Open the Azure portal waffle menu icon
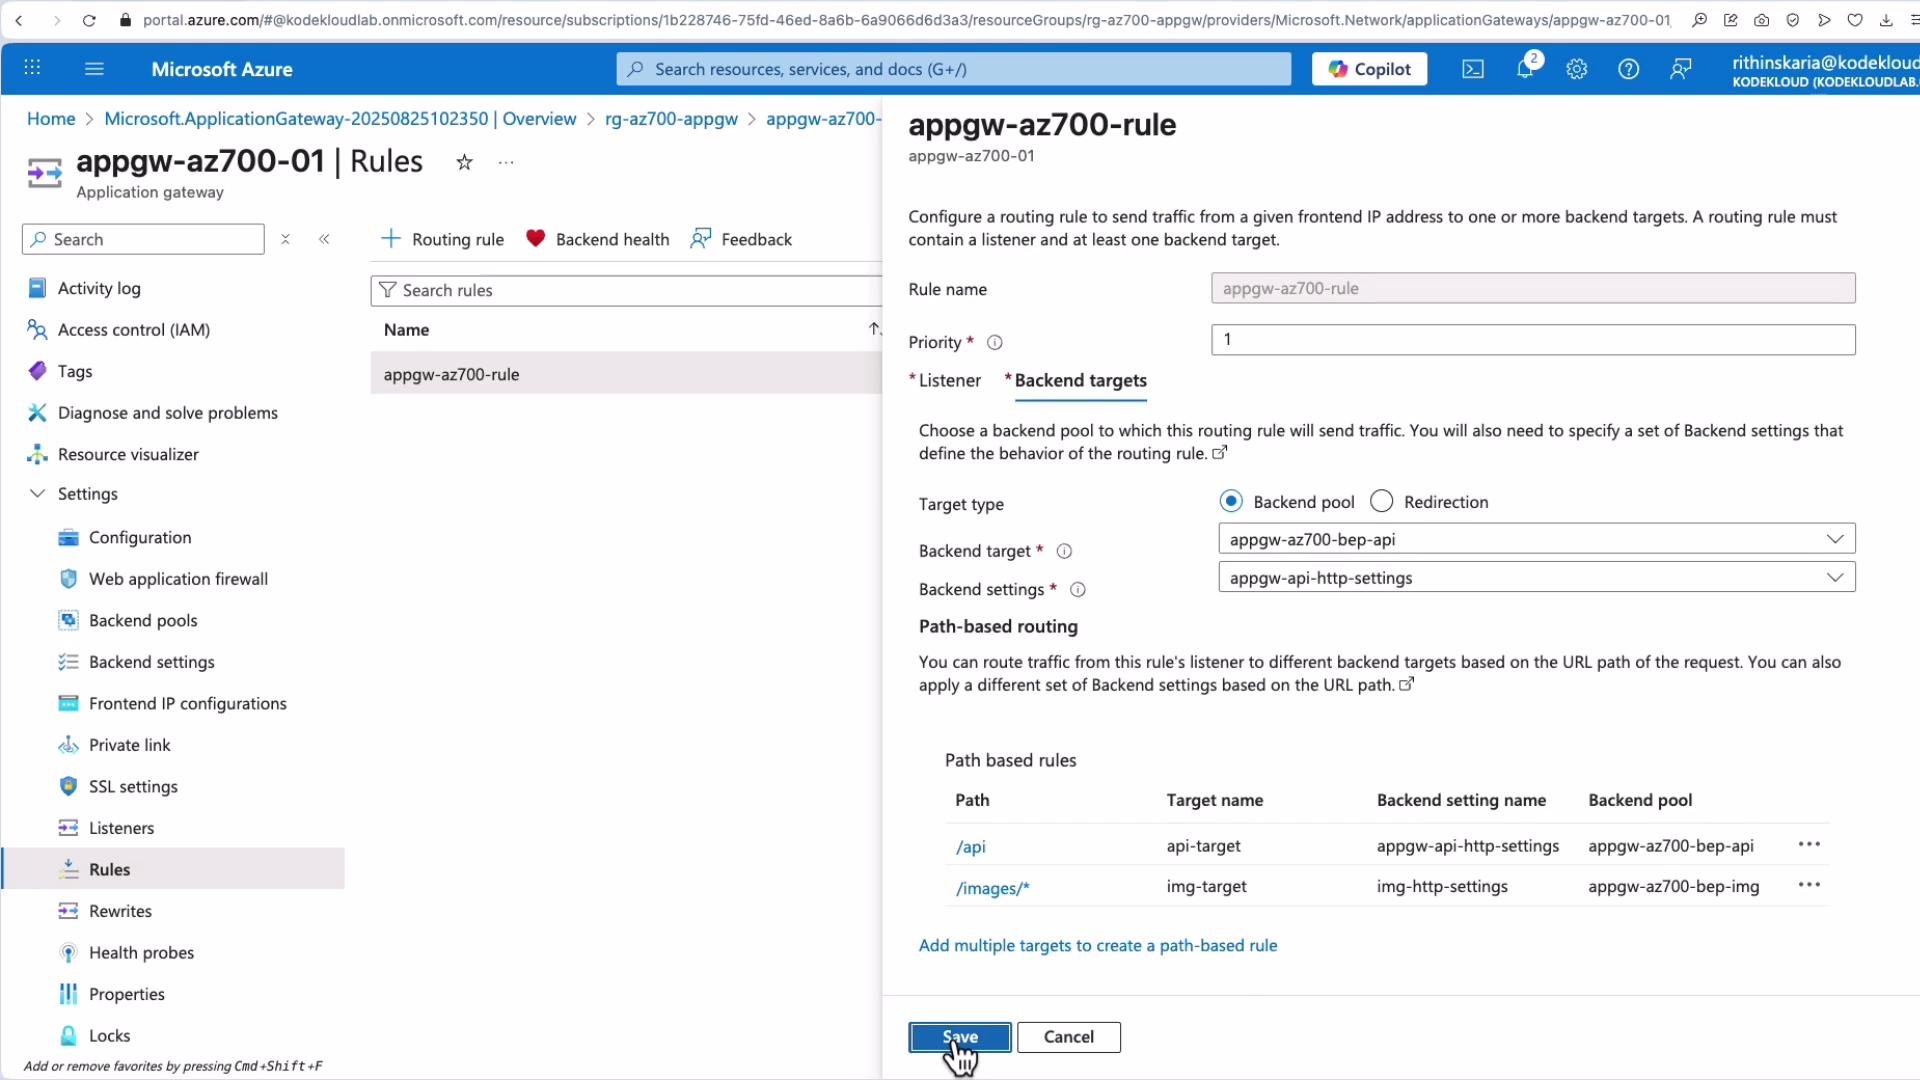 click(32, 69)
